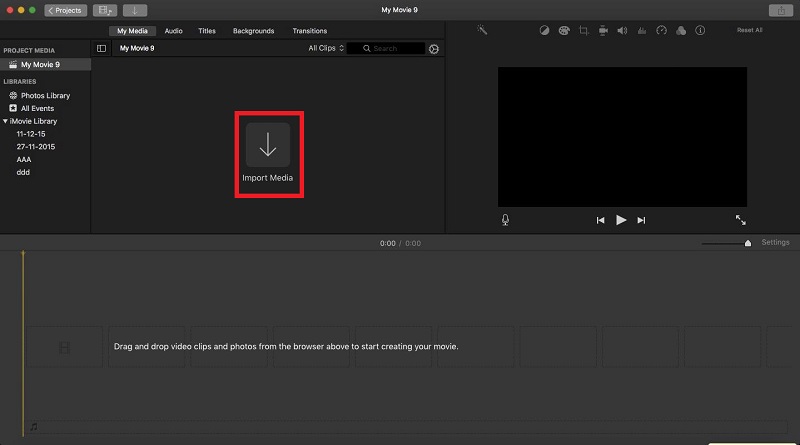Click the My Movie 9 browser title

tap(137, 48)
